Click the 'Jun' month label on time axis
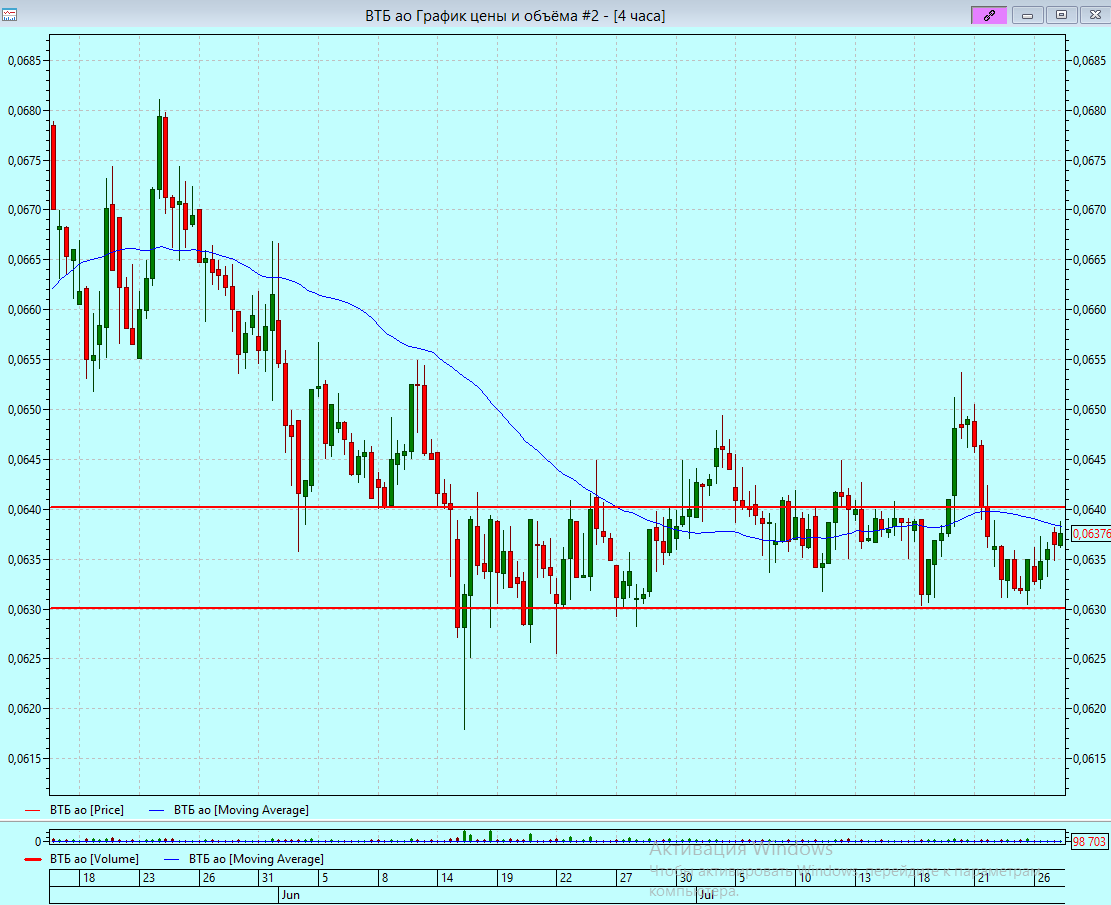1111x905 pixels. (291, 895)
